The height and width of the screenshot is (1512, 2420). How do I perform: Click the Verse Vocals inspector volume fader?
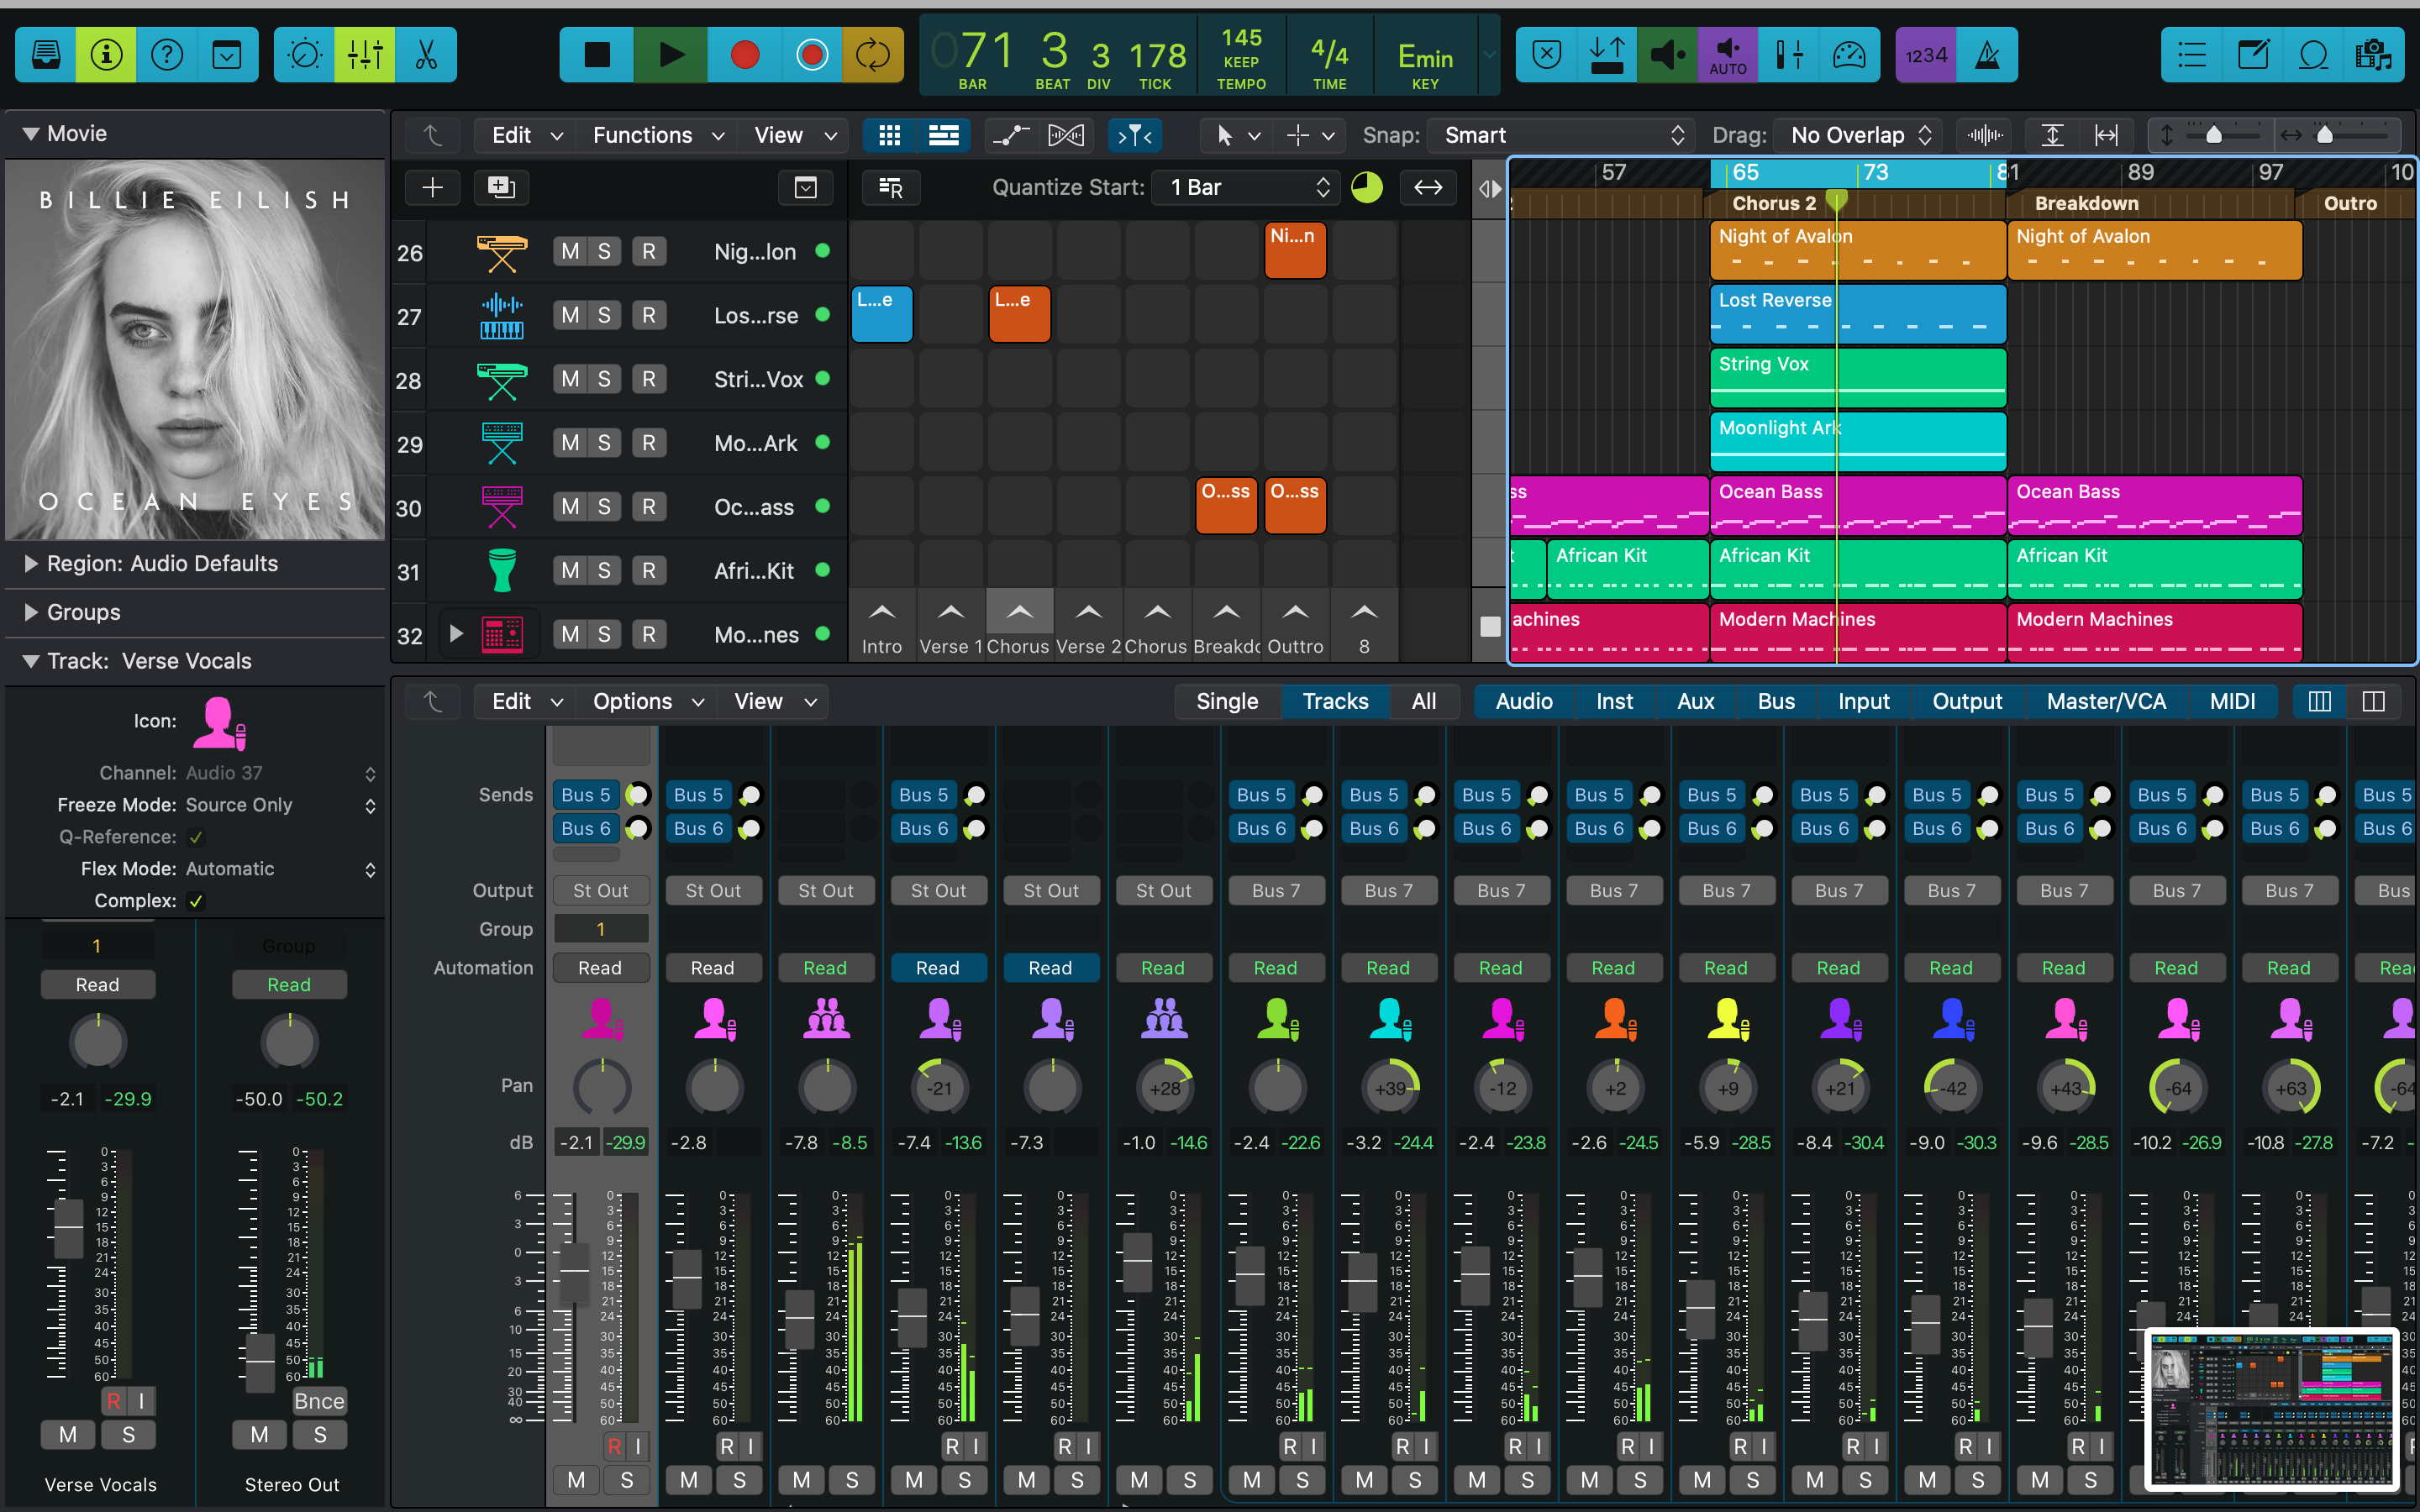pos(68,1228)
